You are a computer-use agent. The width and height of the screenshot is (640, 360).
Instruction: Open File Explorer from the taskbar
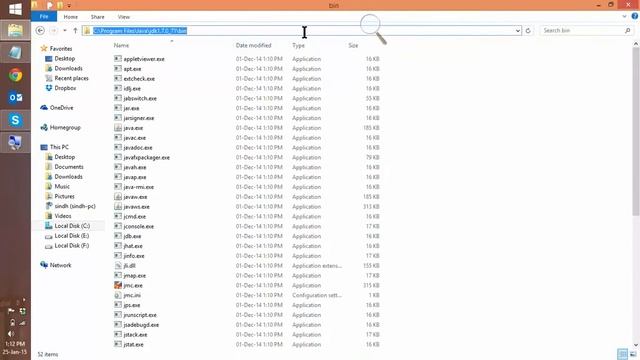tap(15, 31)
